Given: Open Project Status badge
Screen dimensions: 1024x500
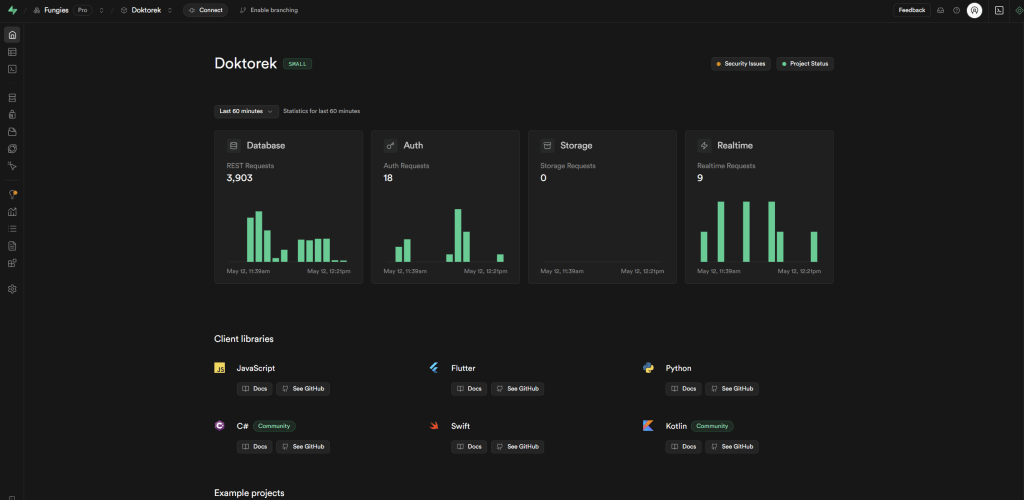Looking at the screenshot, I should click(805, 64).
